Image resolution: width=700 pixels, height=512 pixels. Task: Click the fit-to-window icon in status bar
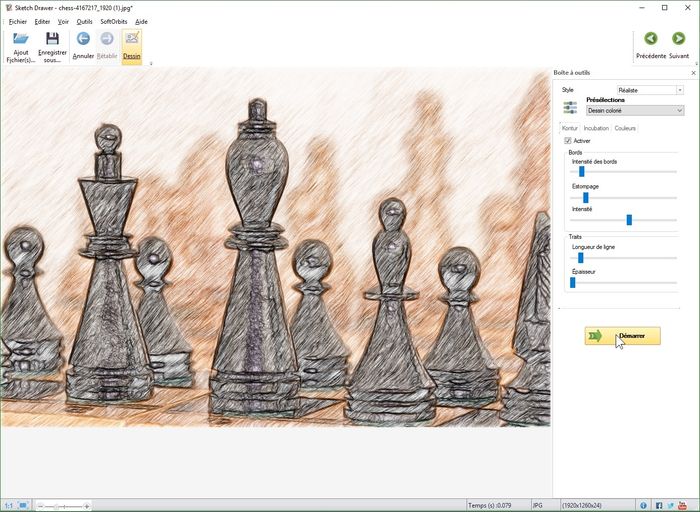[24, 505]
